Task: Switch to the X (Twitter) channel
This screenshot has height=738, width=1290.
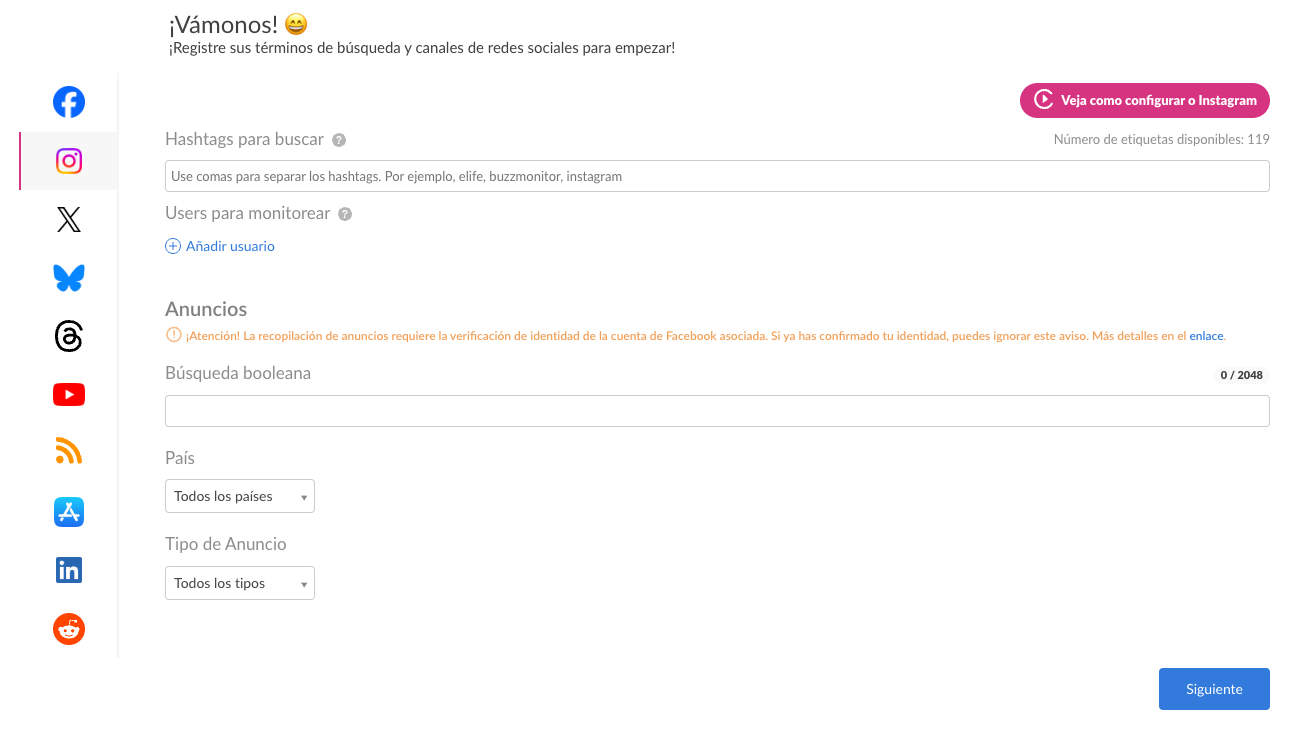Action: (69, 220)
